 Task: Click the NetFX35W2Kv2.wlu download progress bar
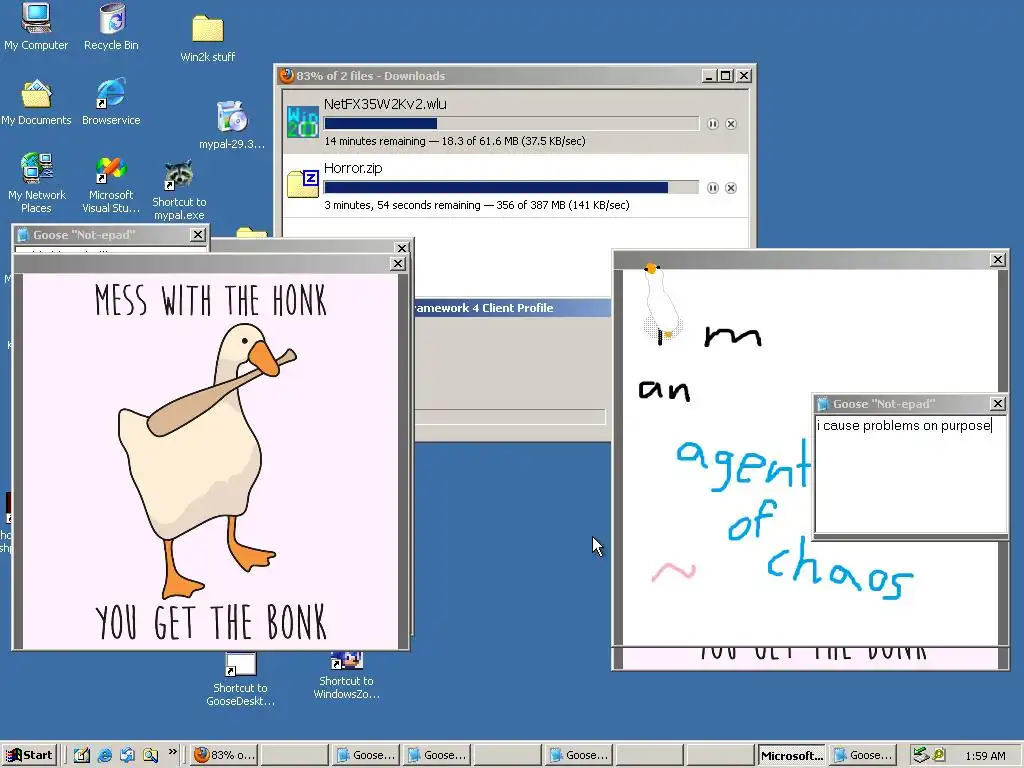coord(511,123)
